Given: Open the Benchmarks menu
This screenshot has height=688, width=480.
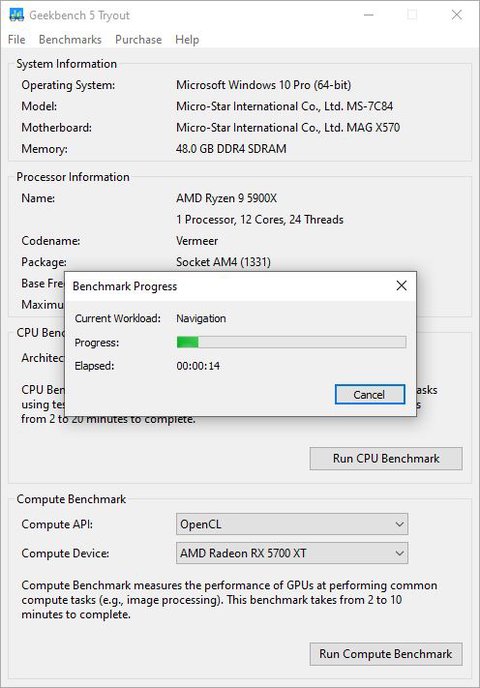Looking at the screenshot, I should (70, 39).
